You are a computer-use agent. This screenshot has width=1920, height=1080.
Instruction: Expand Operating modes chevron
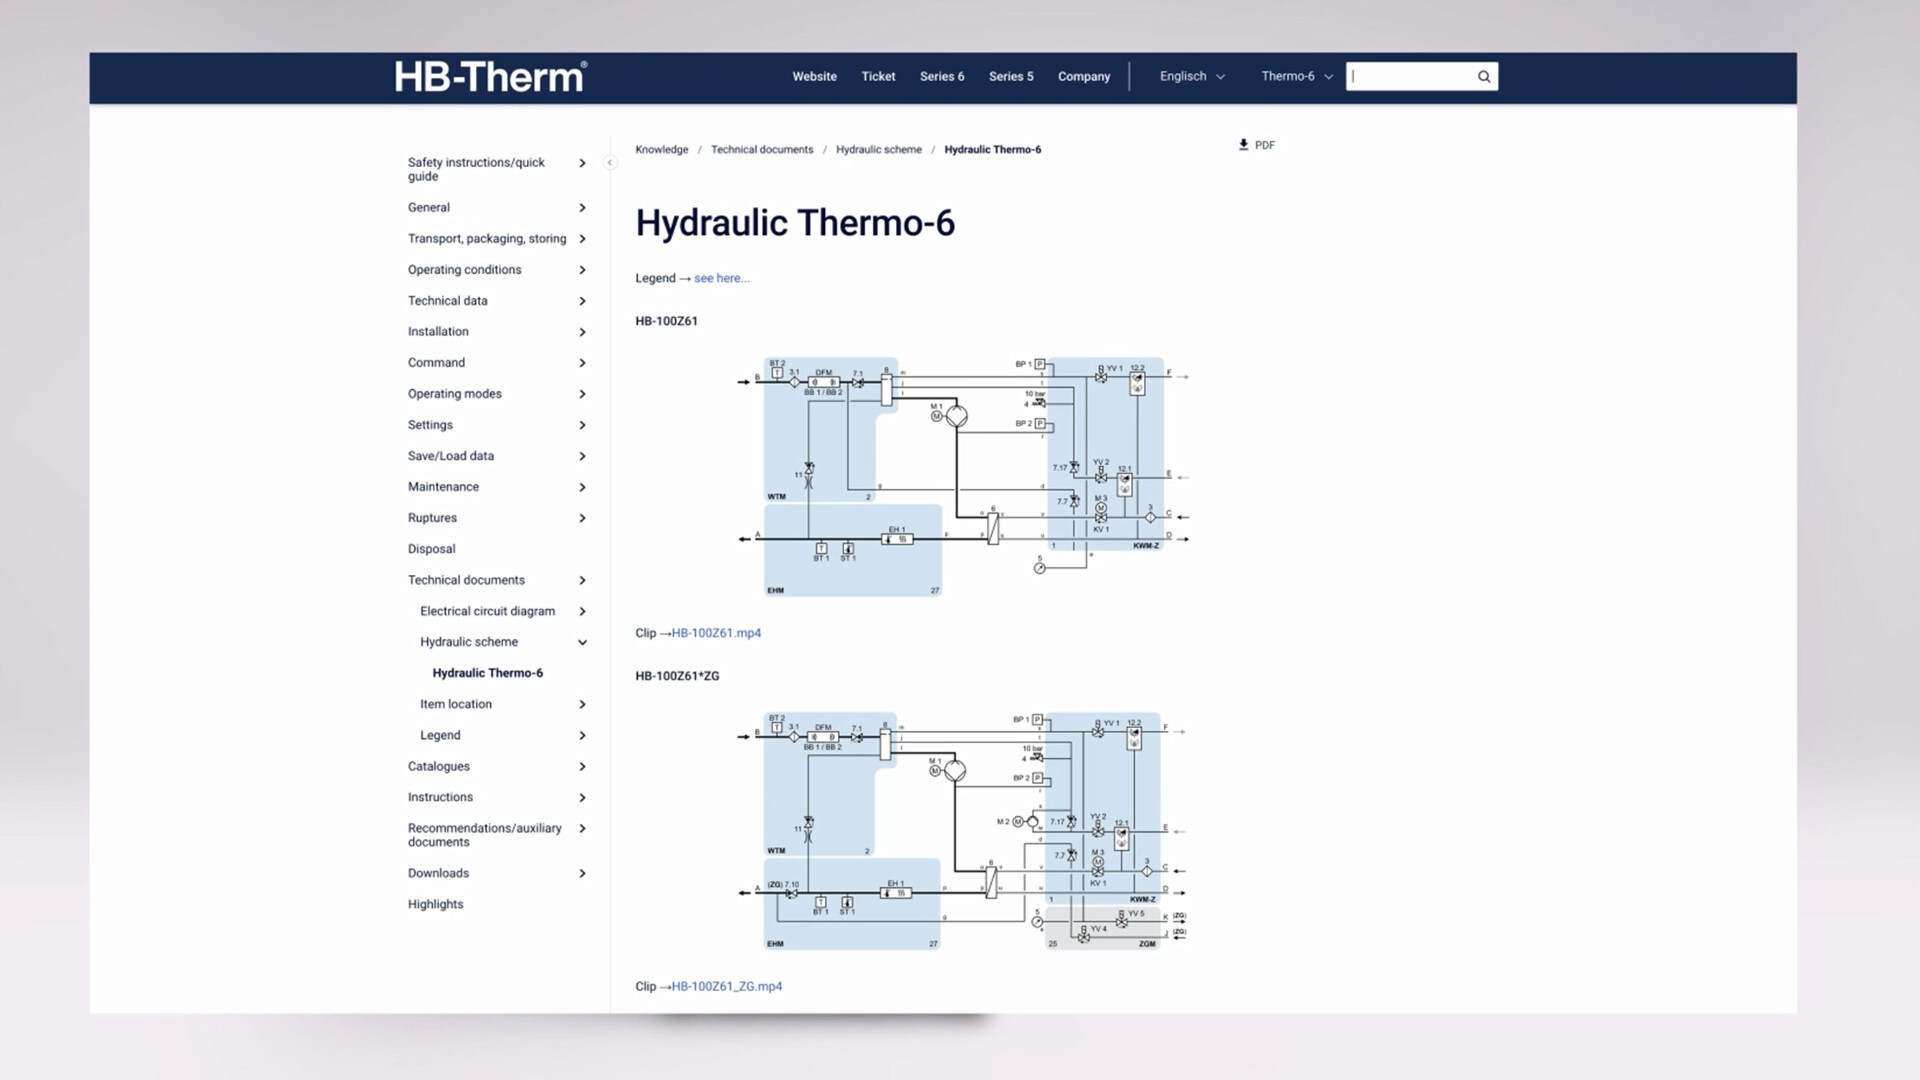pyautogui.click(x=582, y=394)
